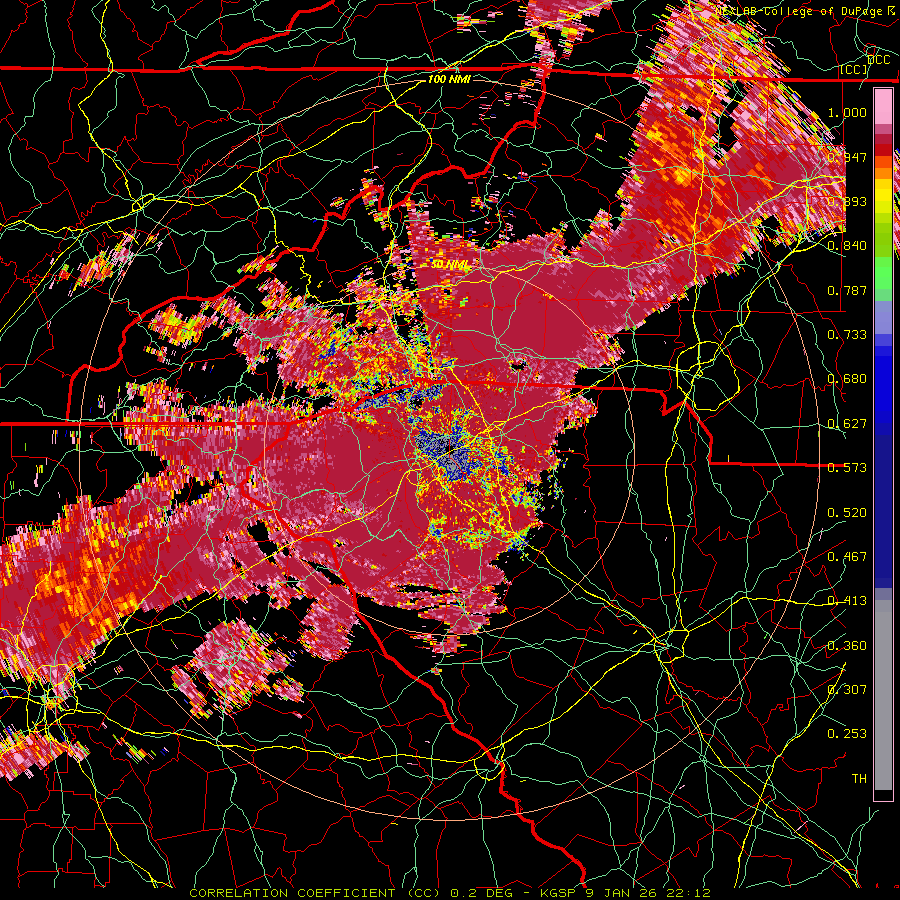Select the 0.253 legend value
This screenshot has width=900, height=900.
[847, 734]
